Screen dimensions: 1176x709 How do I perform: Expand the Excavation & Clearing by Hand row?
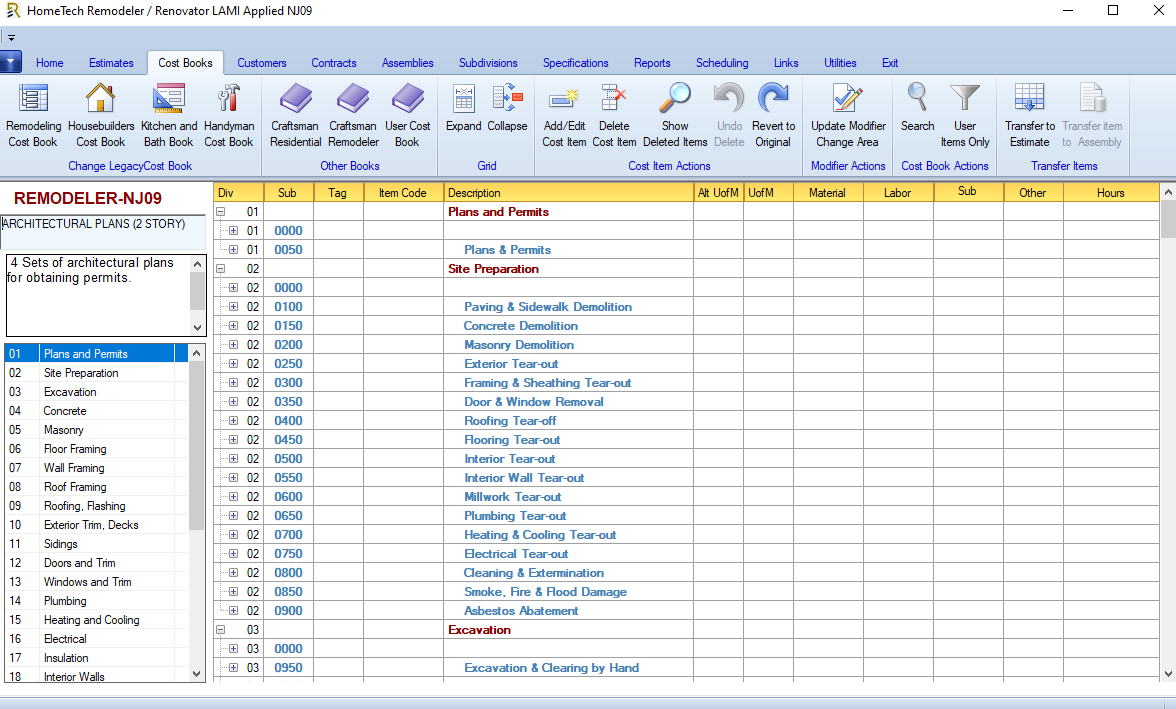(x=233, y=668)
